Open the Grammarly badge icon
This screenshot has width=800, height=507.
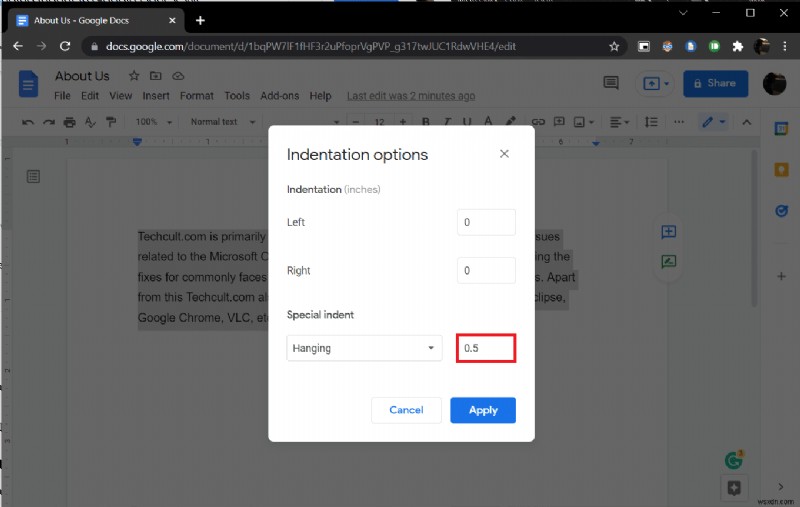click(734, 460)
